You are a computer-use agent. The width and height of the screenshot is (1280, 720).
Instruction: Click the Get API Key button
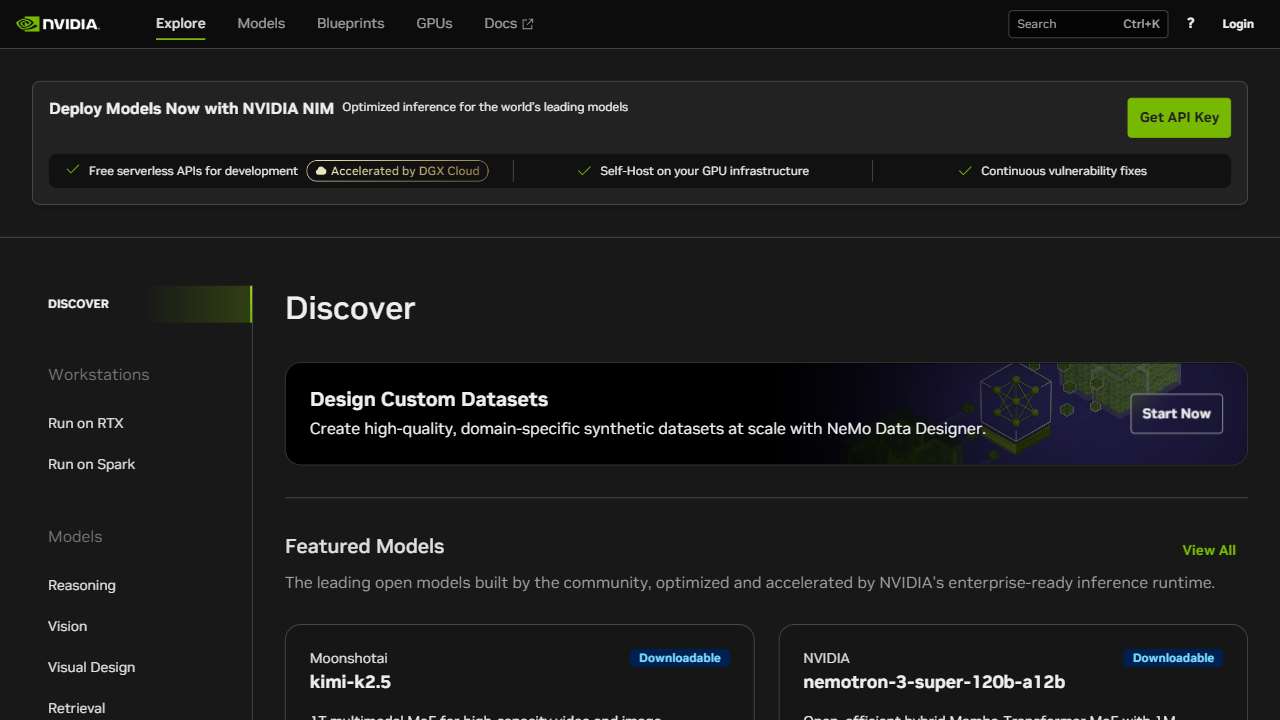pyautogui.click(x=1178, y=117)
